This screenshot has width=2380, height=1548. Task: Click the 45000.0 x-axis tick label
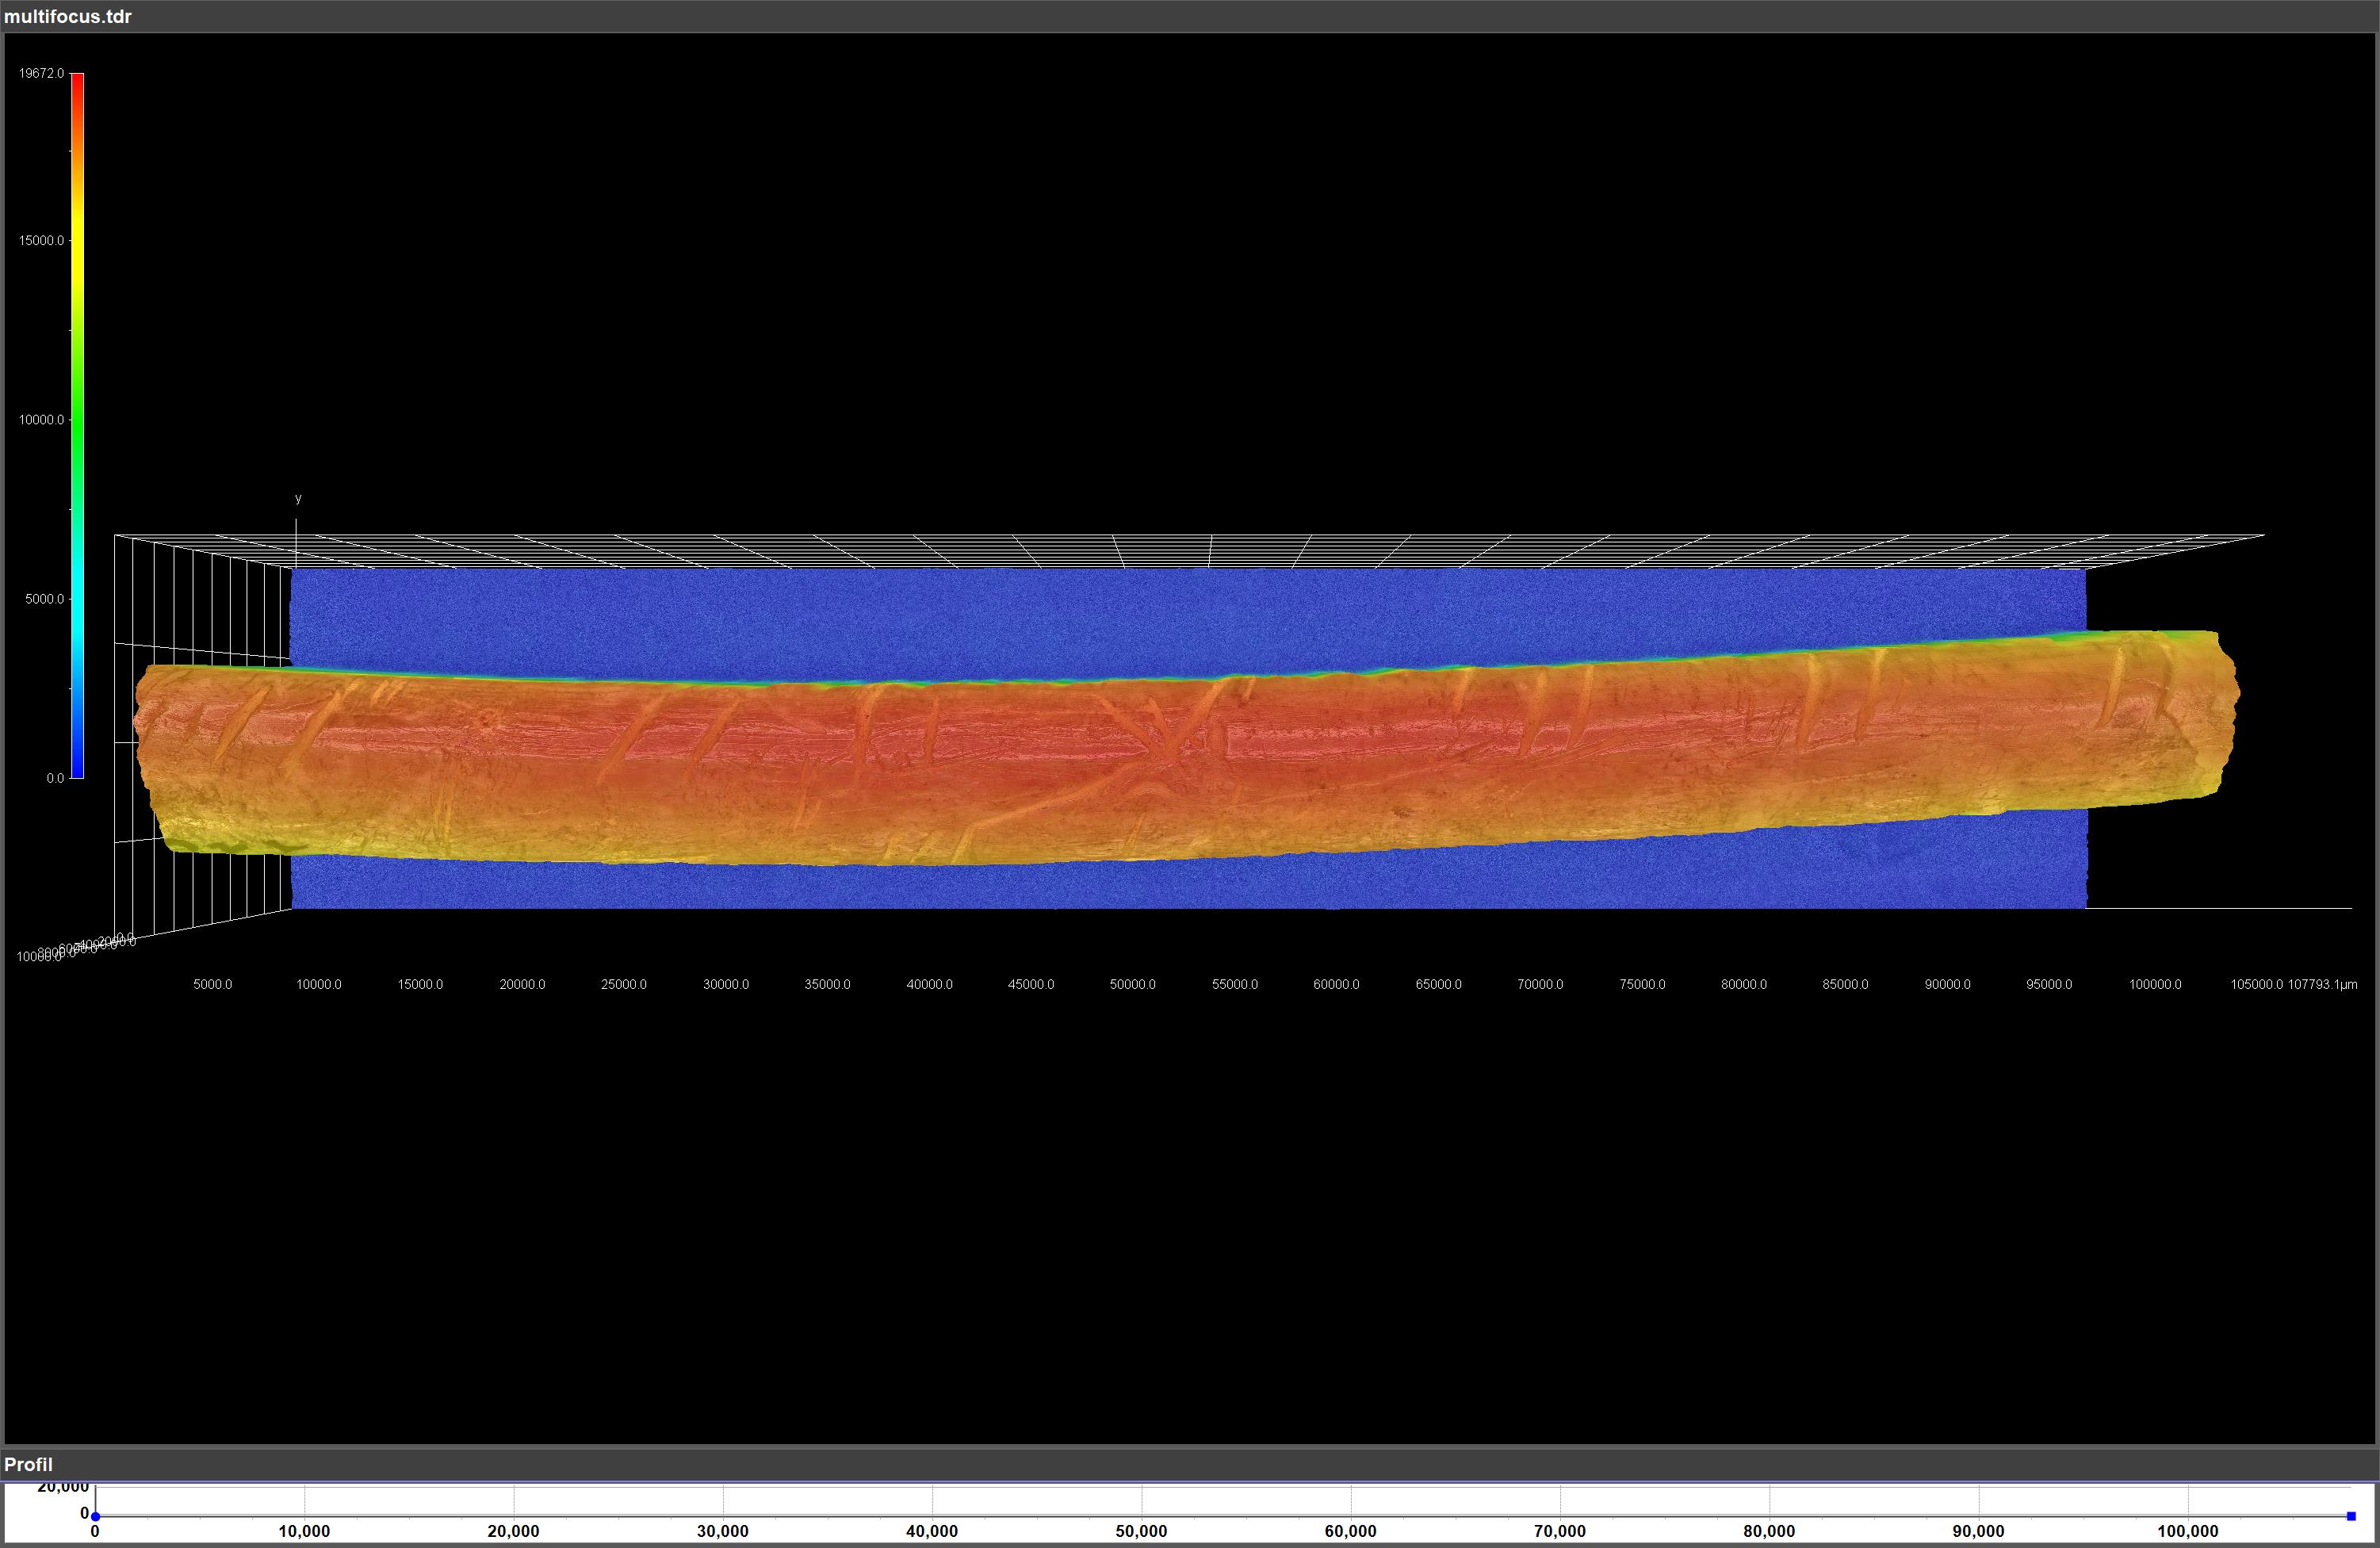point(1031,984)
